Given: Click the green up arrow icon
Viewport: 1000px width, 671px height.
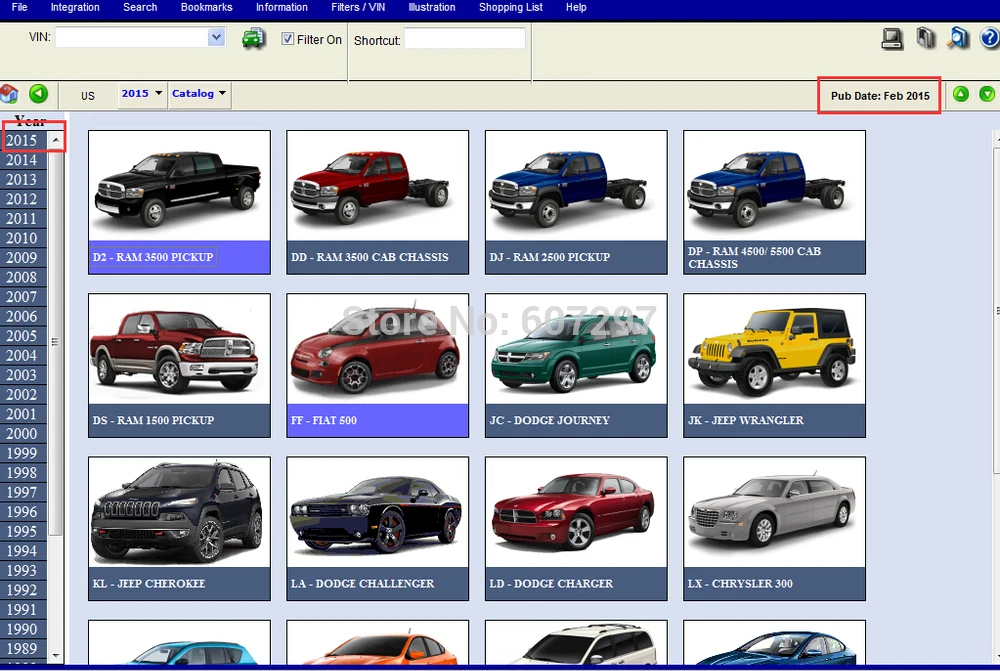Looking at the screenshot, I should pyautogui.click(x=960, y=94).
